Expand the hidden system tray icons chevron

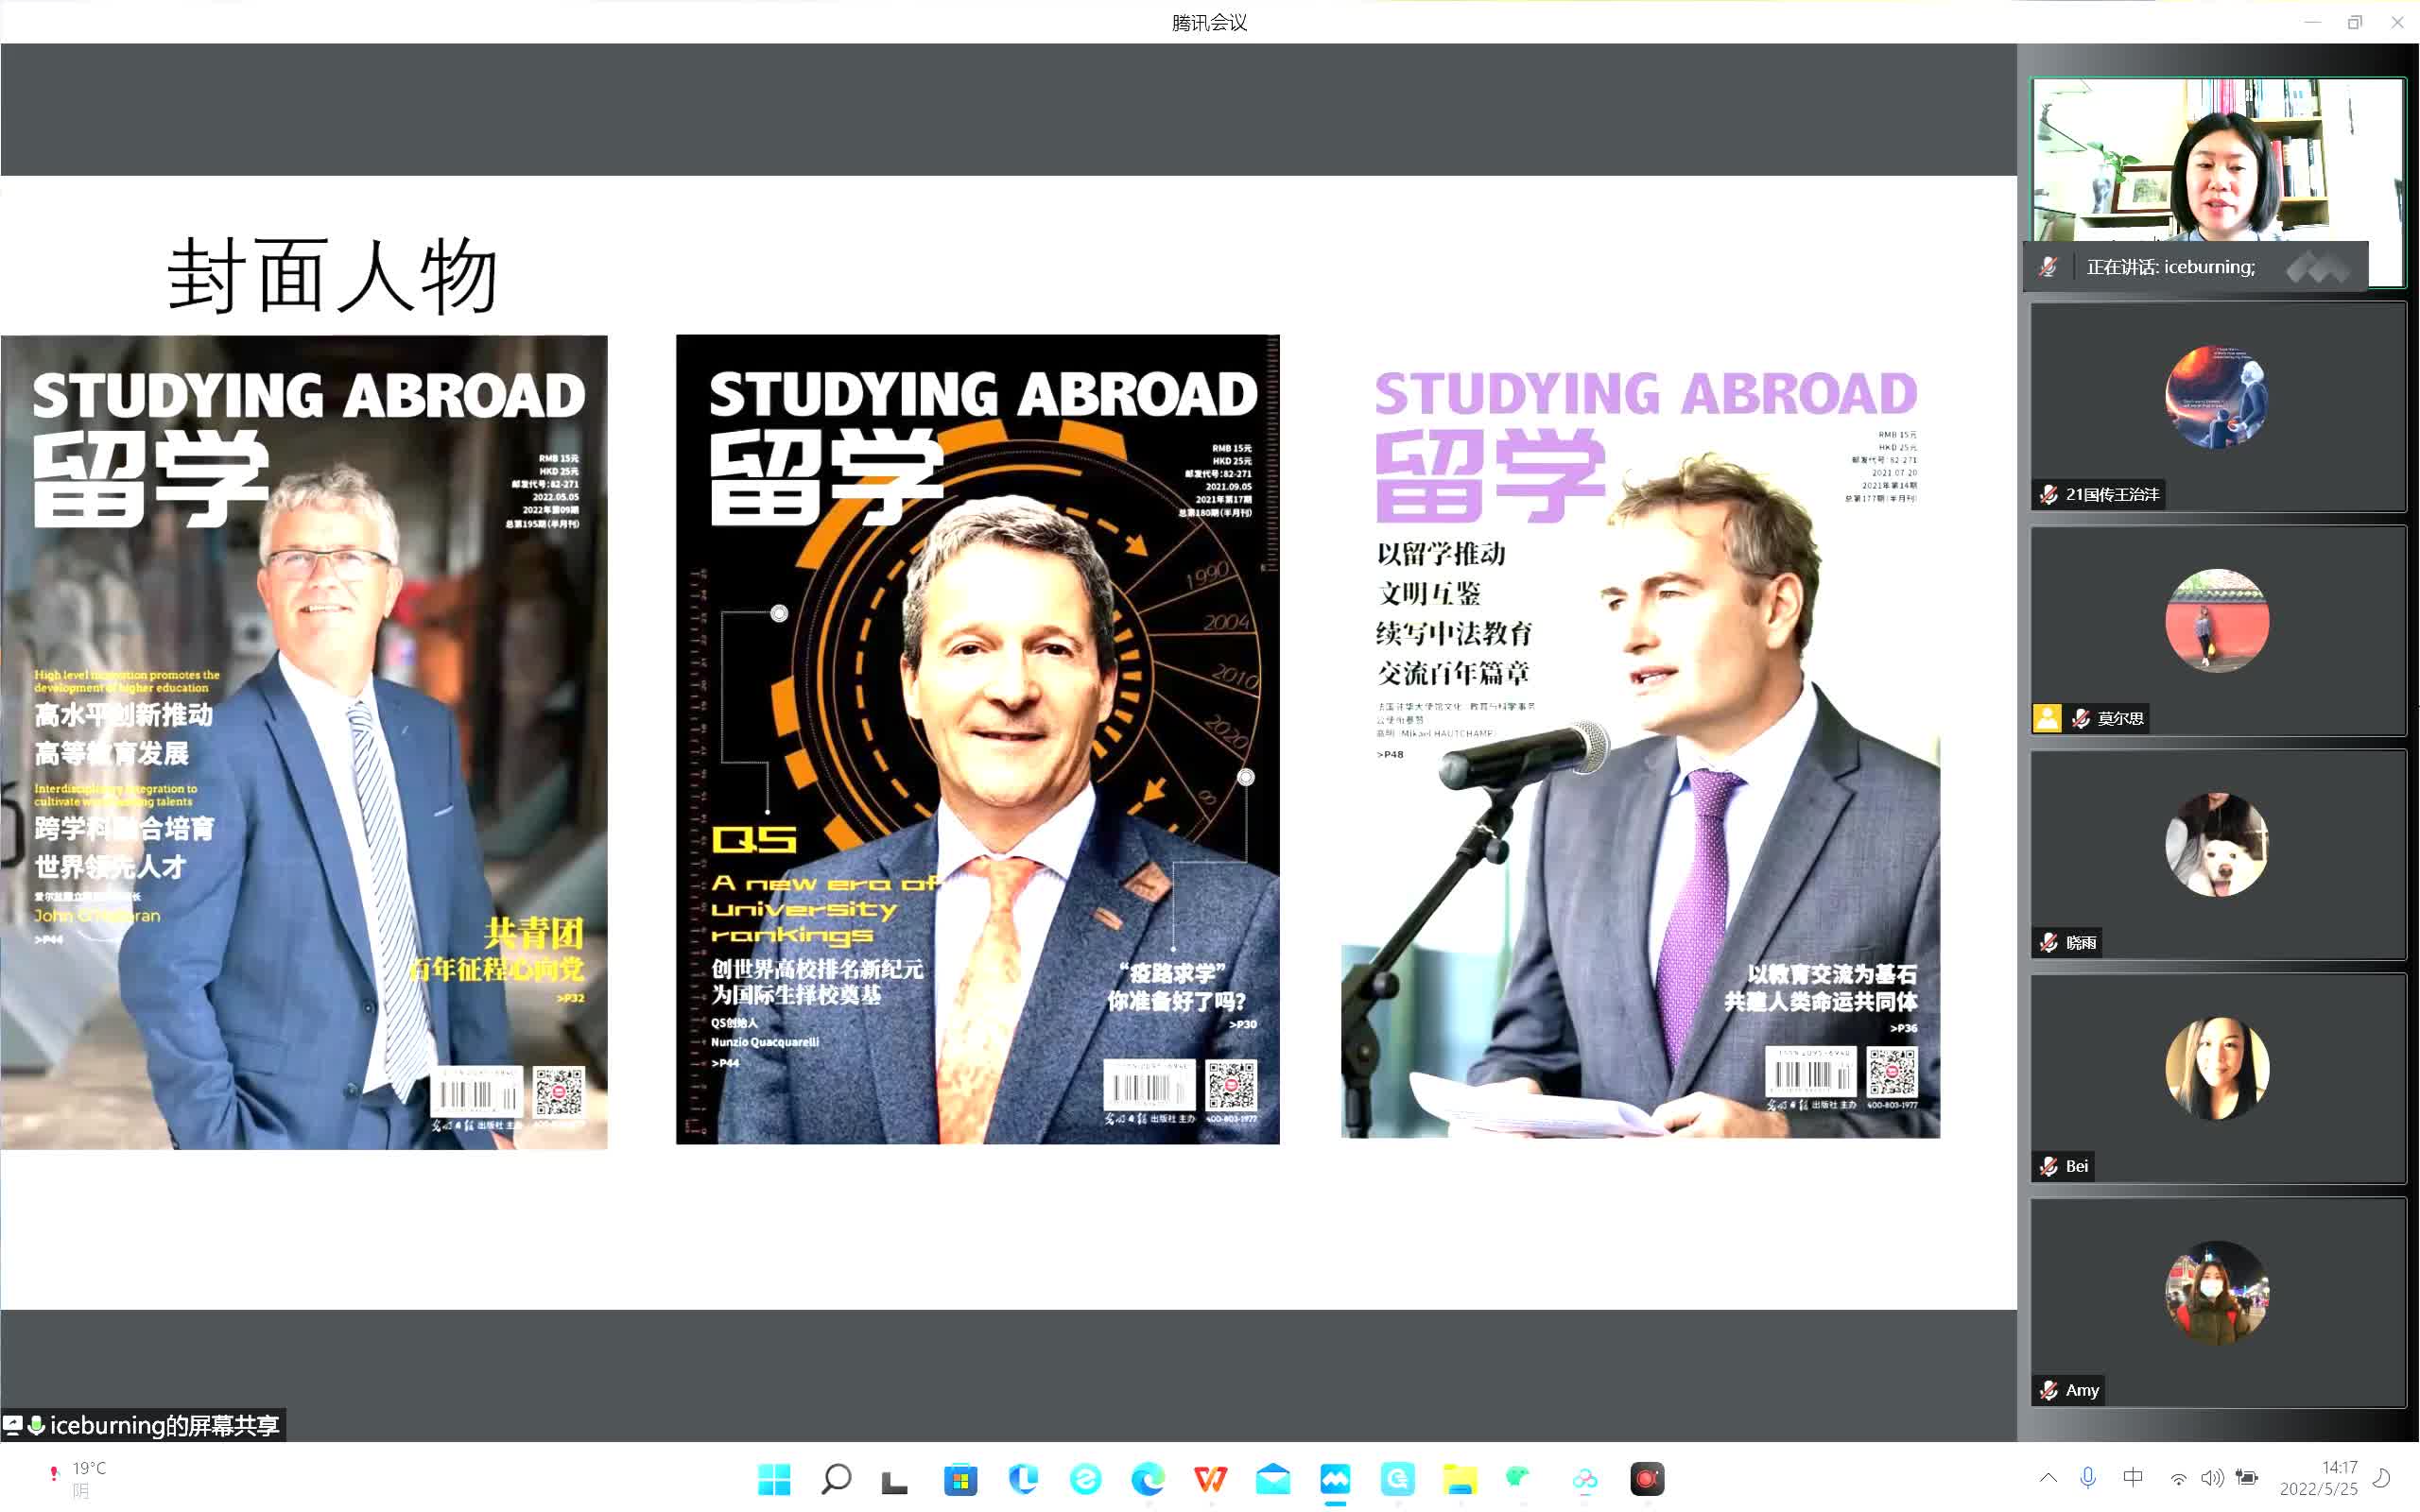[x=2048, y=1478]
